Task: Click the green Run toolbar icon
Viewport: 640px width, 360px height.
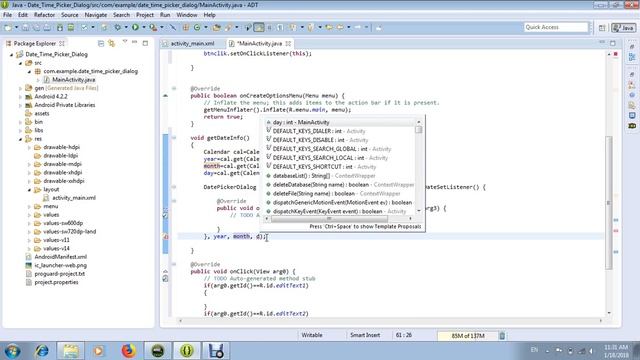Action: tap(135, 27)
